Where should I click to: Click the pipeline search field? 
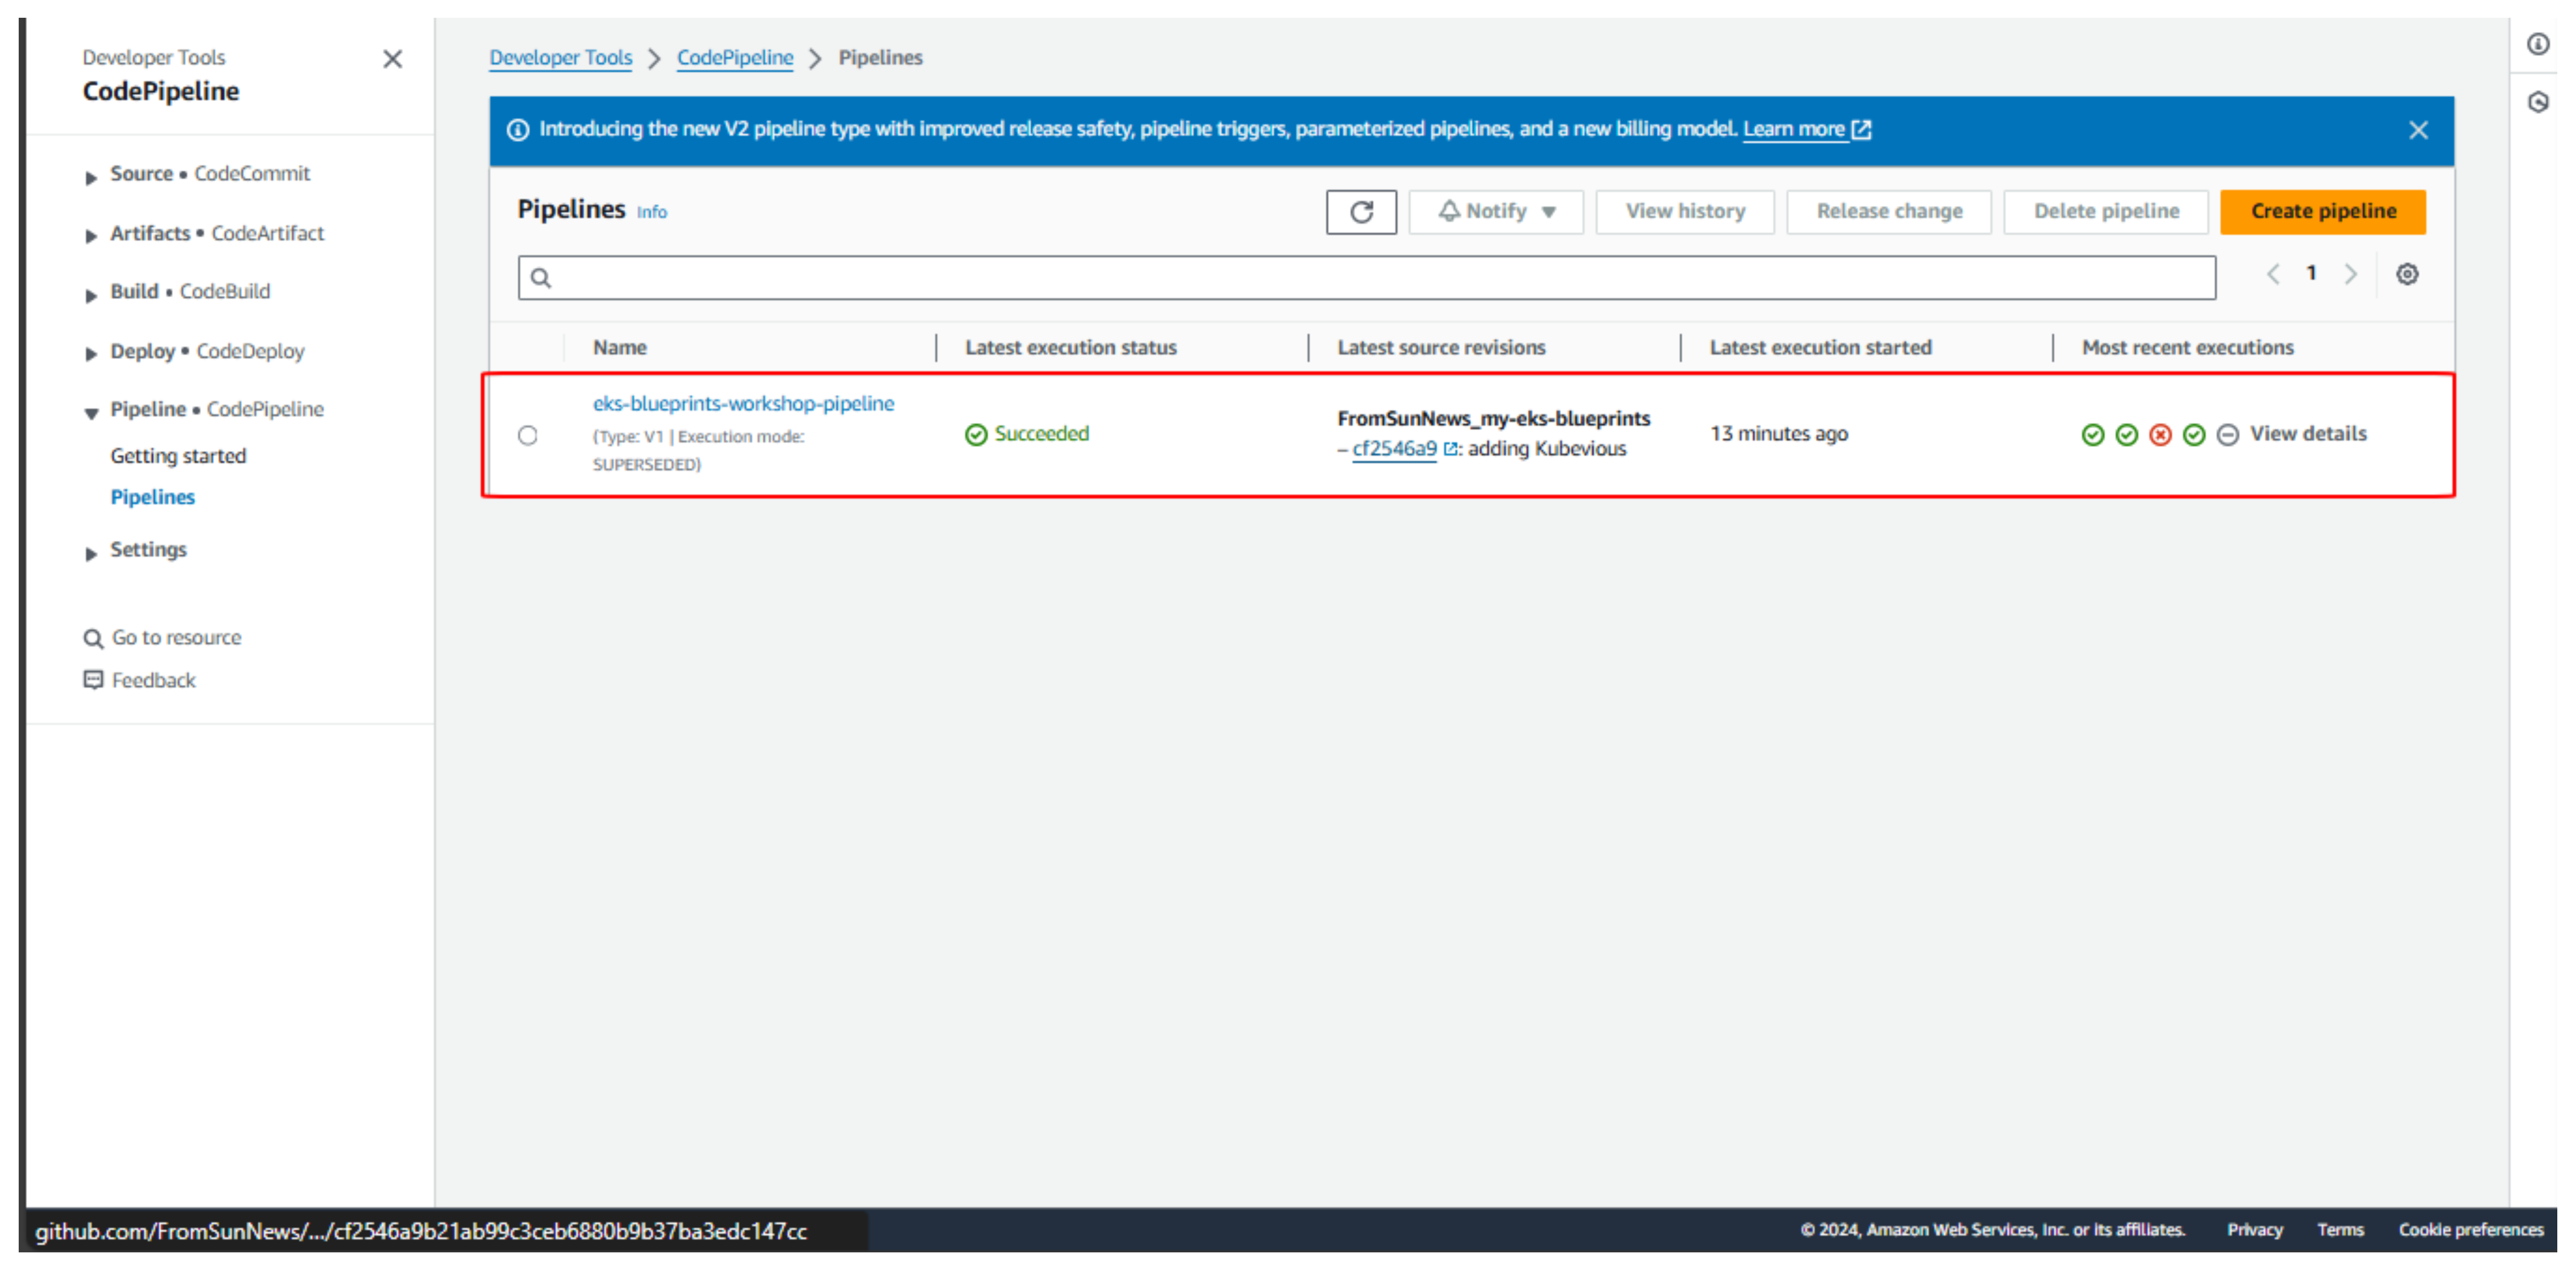point(1365,278)
